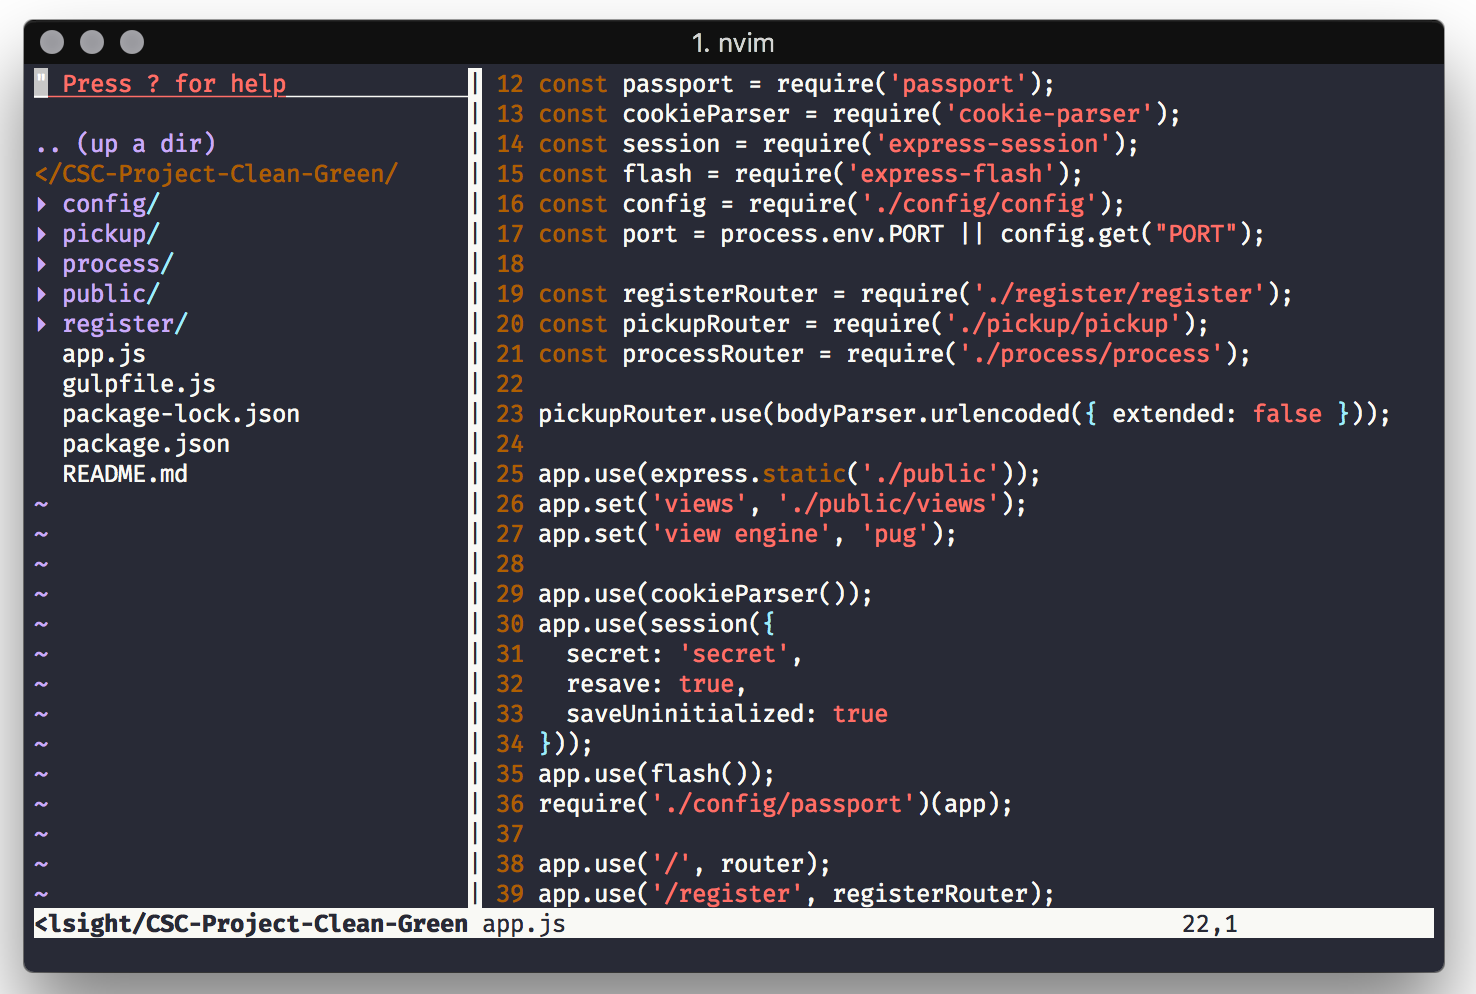
Task: Open package.json from NERDTree
Action: coord(145,443)
